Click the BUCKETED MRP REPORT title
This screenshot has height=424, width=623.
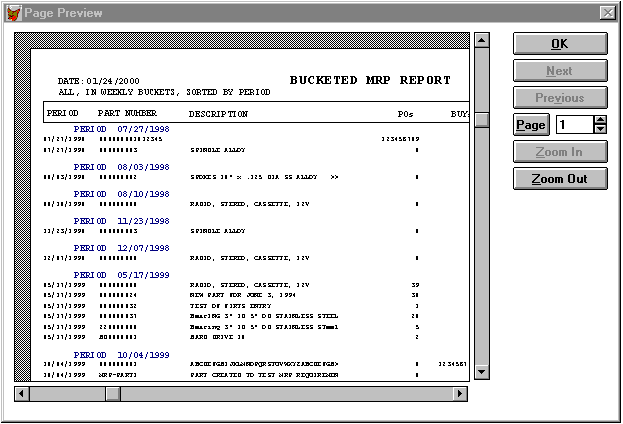[370, 80]
